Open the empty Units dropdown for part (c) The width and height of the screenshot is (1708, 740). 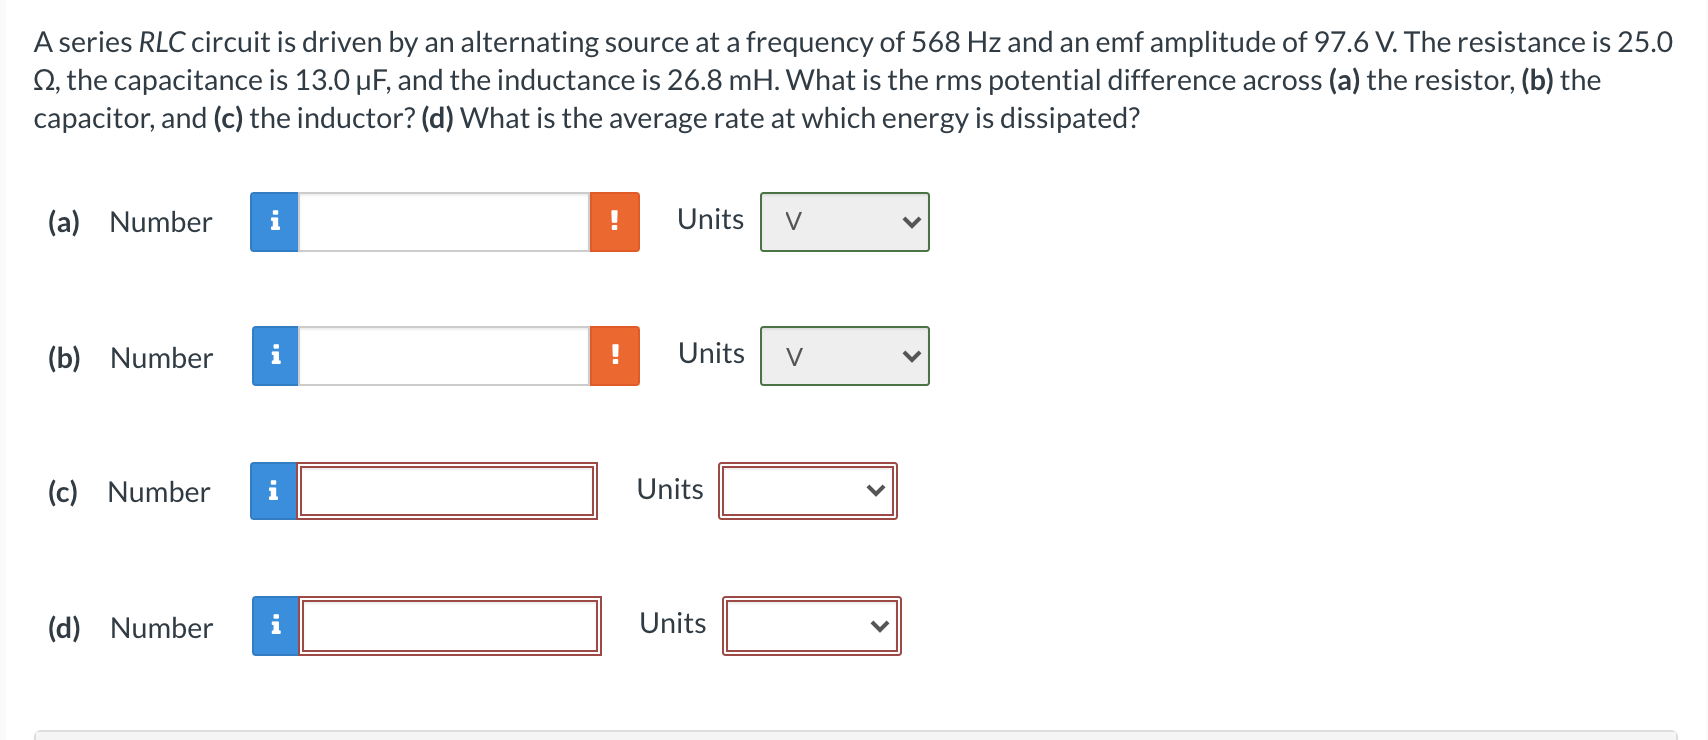[x=807, y=490]
